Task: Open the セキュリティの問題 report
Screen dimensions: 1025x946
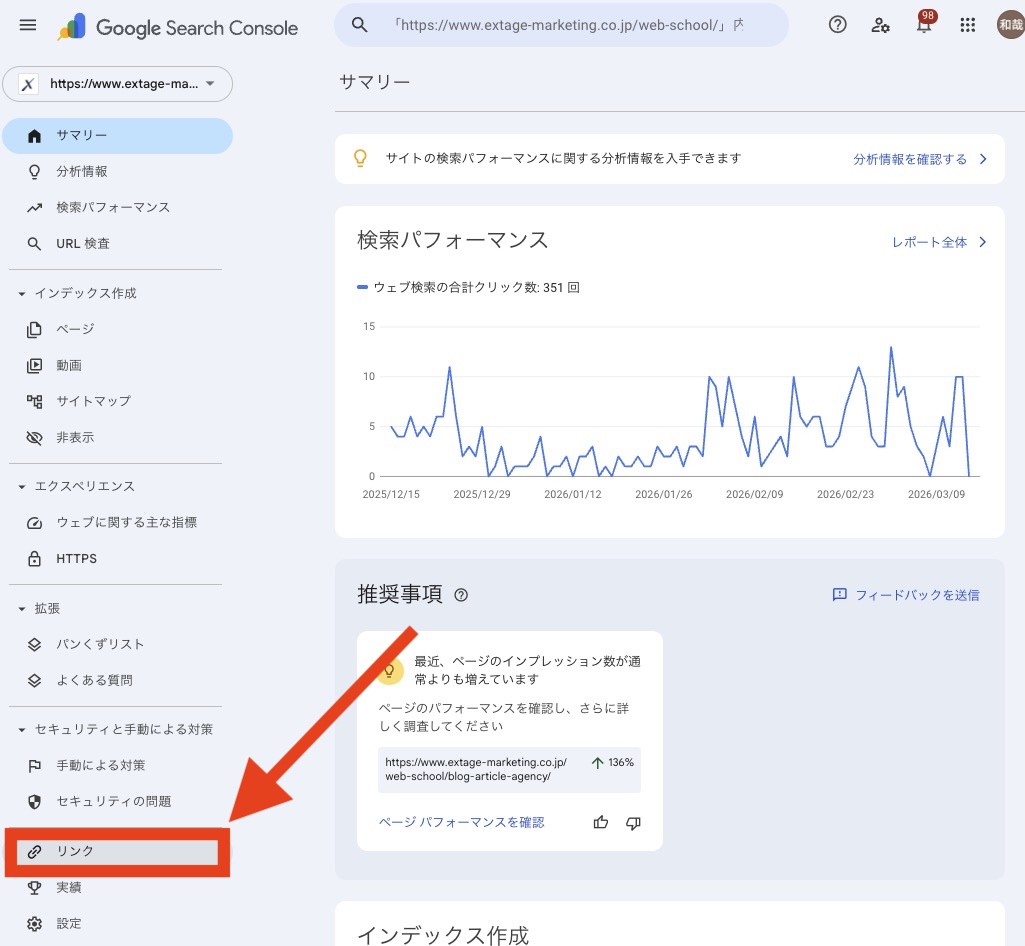Action: (x=113, y=801)
